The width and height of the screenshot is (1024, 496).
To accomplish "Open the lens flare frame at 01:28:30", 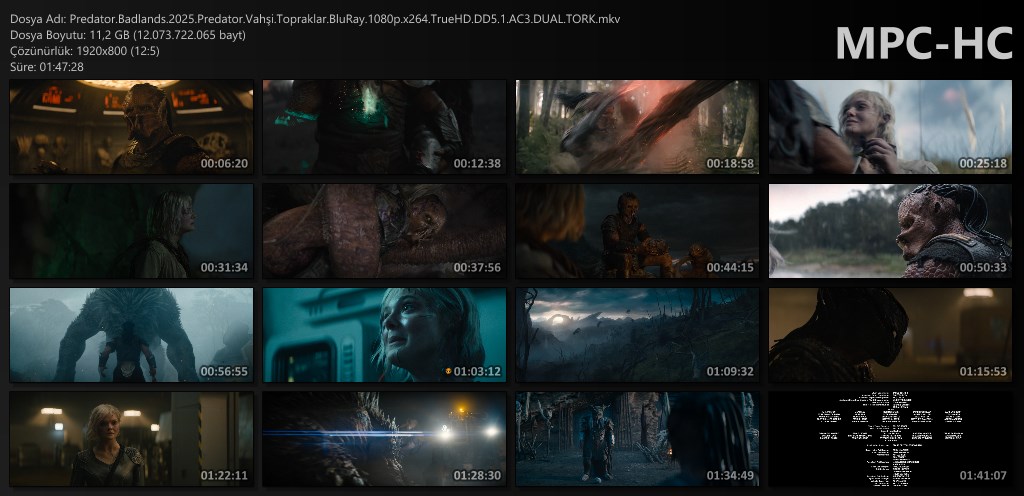I will coord(384,439).
